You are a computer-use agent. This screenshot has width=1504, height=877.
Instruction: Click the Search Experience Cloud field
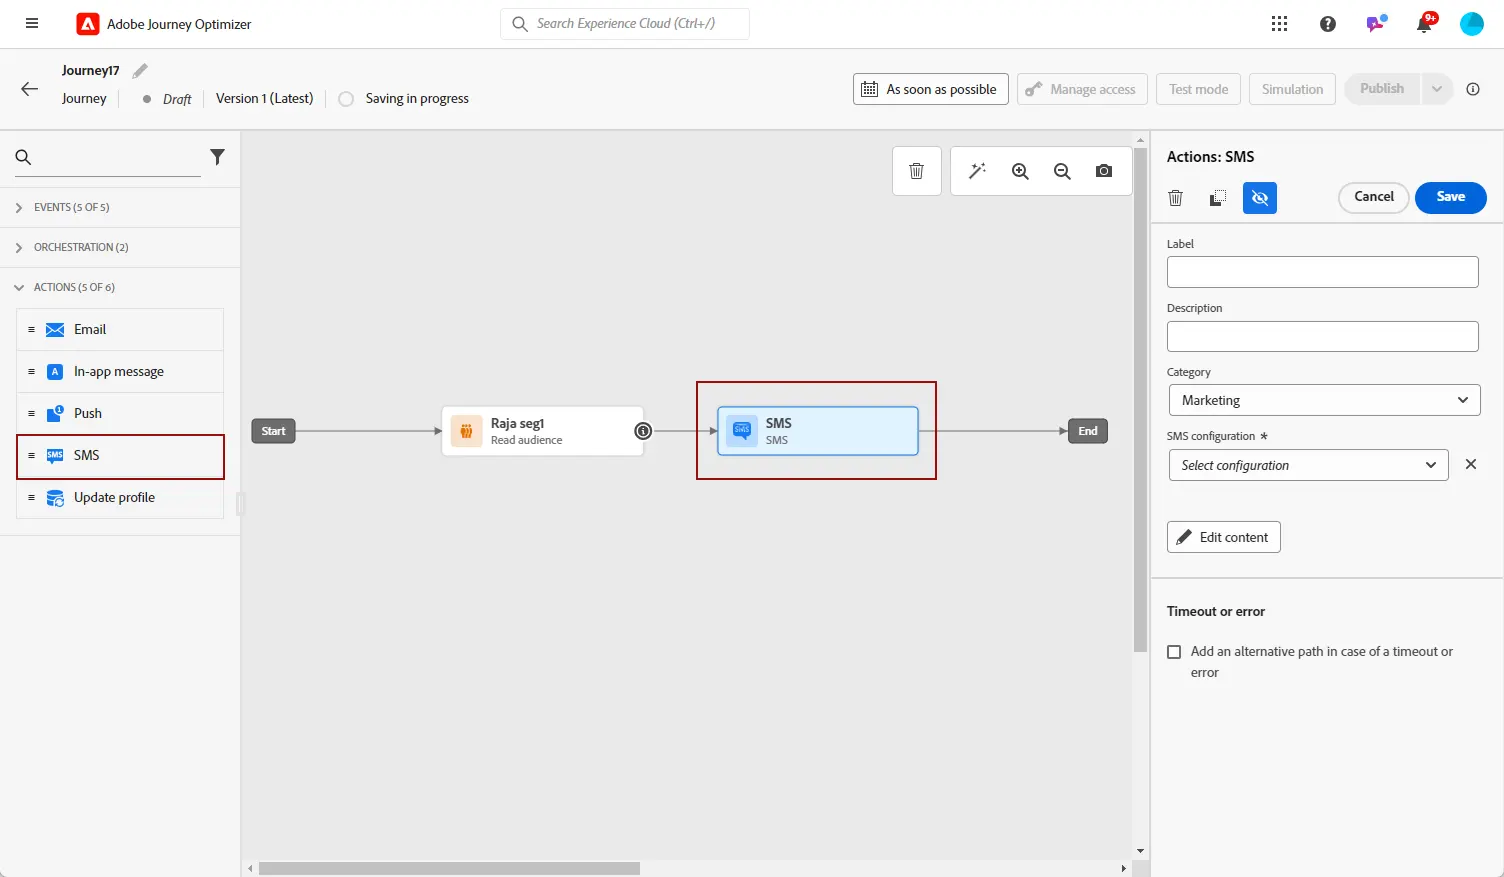(625, 24)
